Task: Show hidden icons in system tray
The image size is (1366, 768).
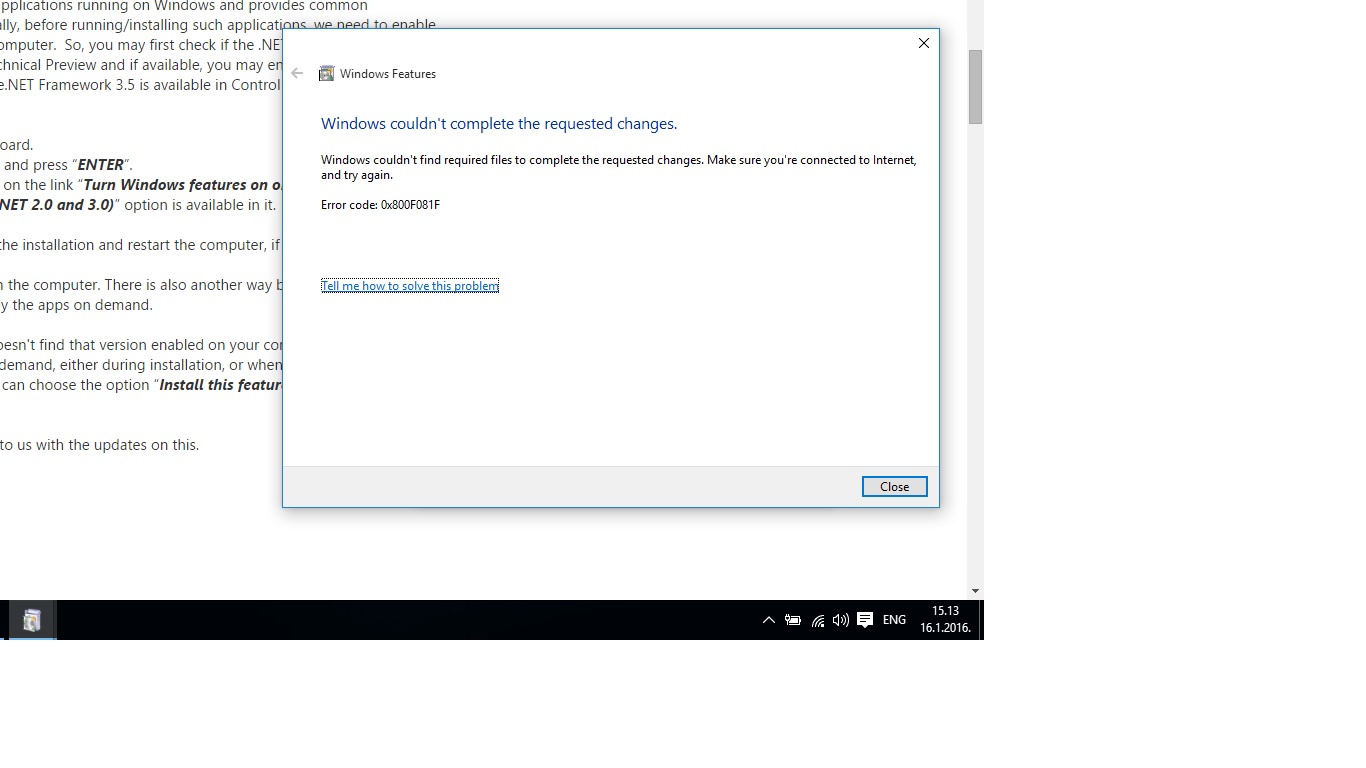Action: pyautogui.click(x=768, y=620)
